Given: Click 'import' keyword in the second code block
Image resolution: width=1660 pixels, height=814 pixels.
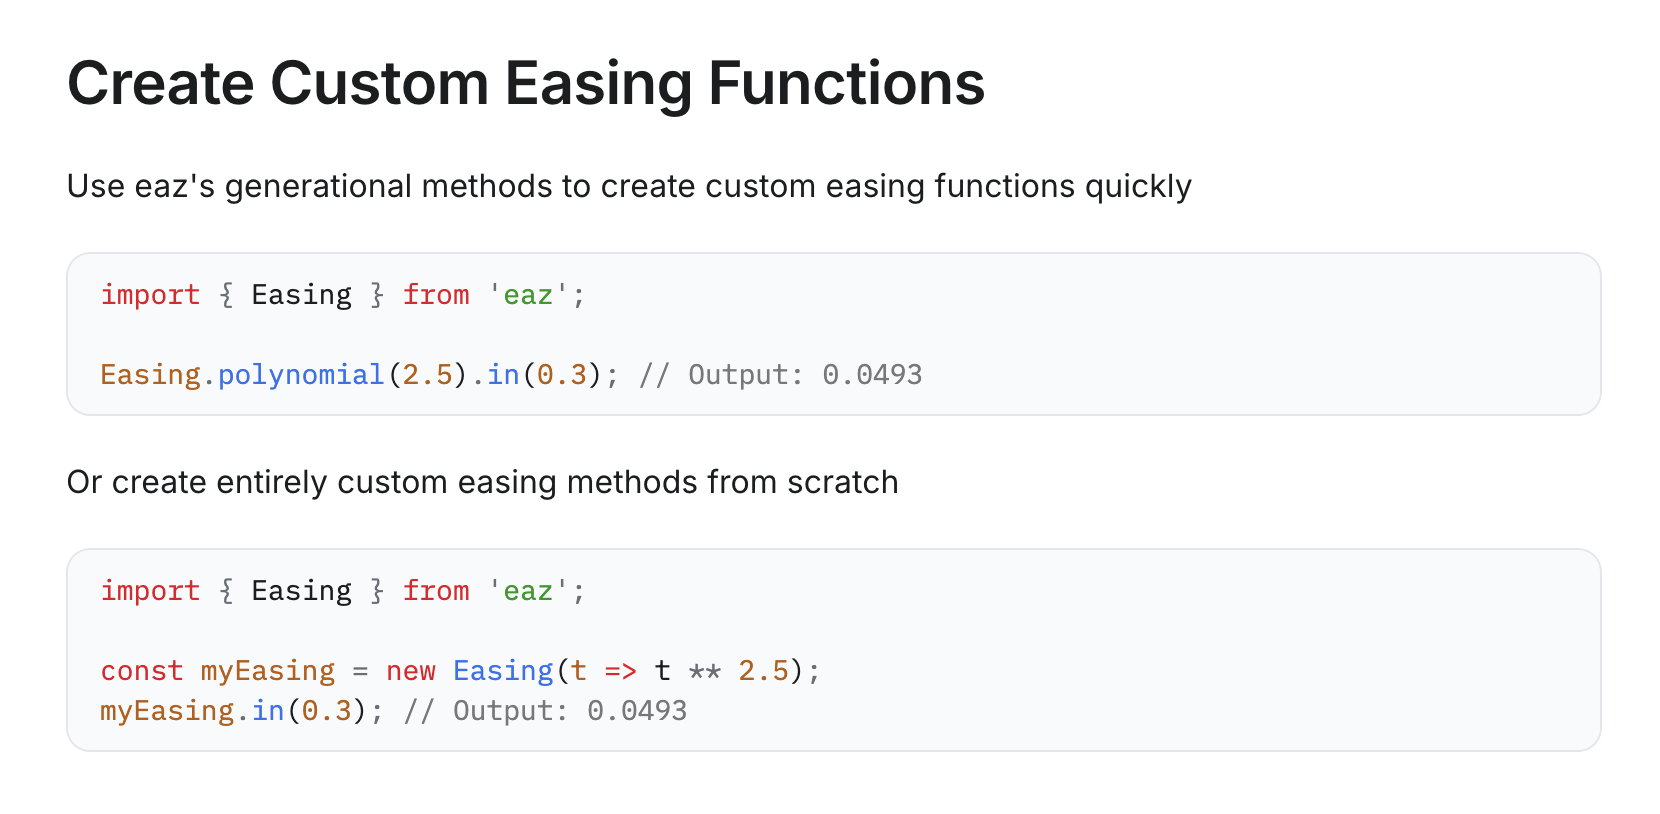Looking at the screenshot, I should click(x=150, y=591).
